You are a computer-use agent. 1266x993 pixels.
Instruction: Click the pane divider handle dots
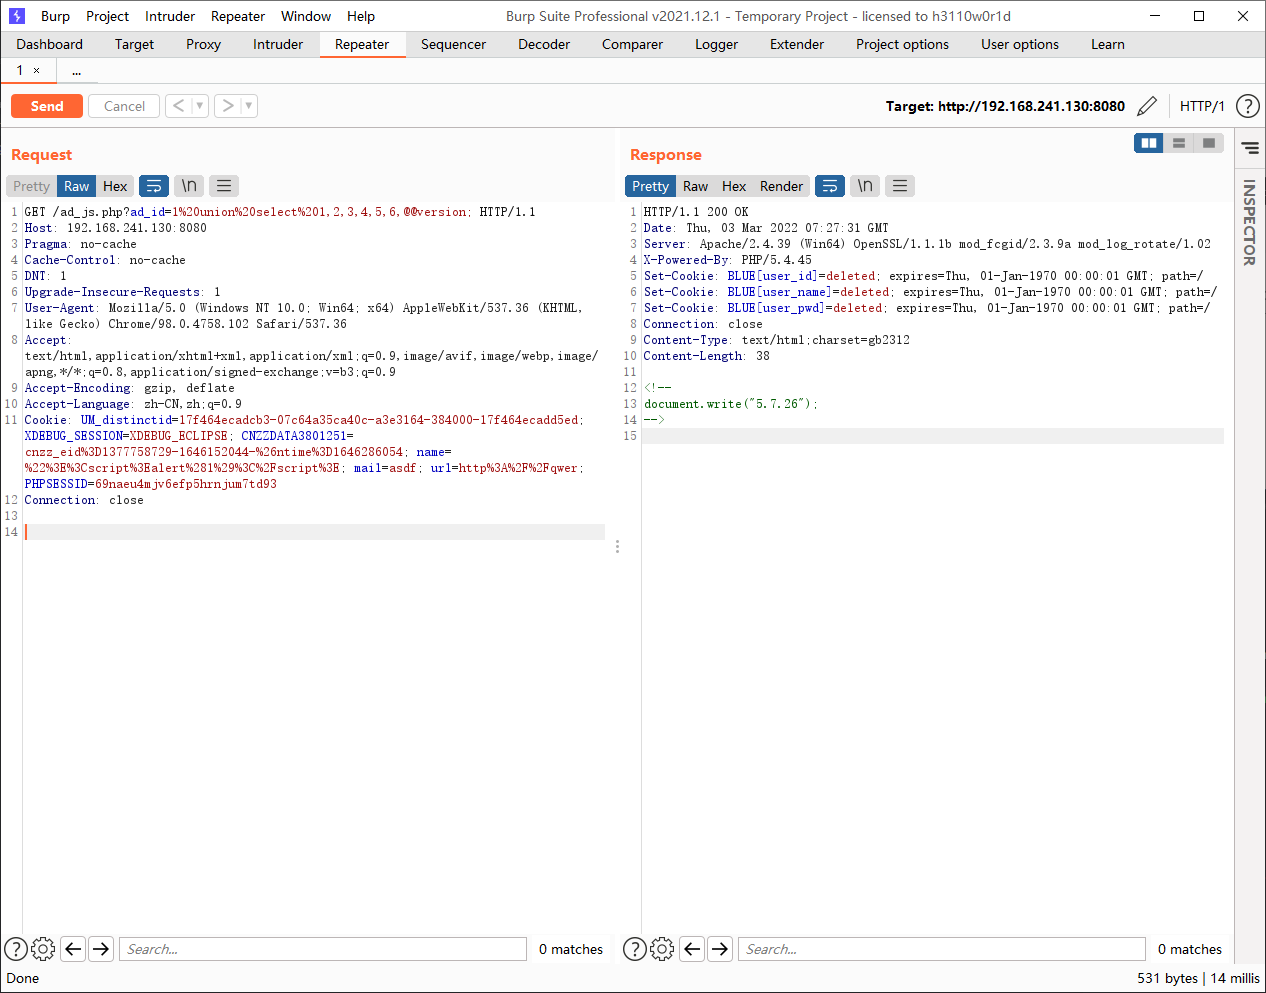(x=617, y=546)
